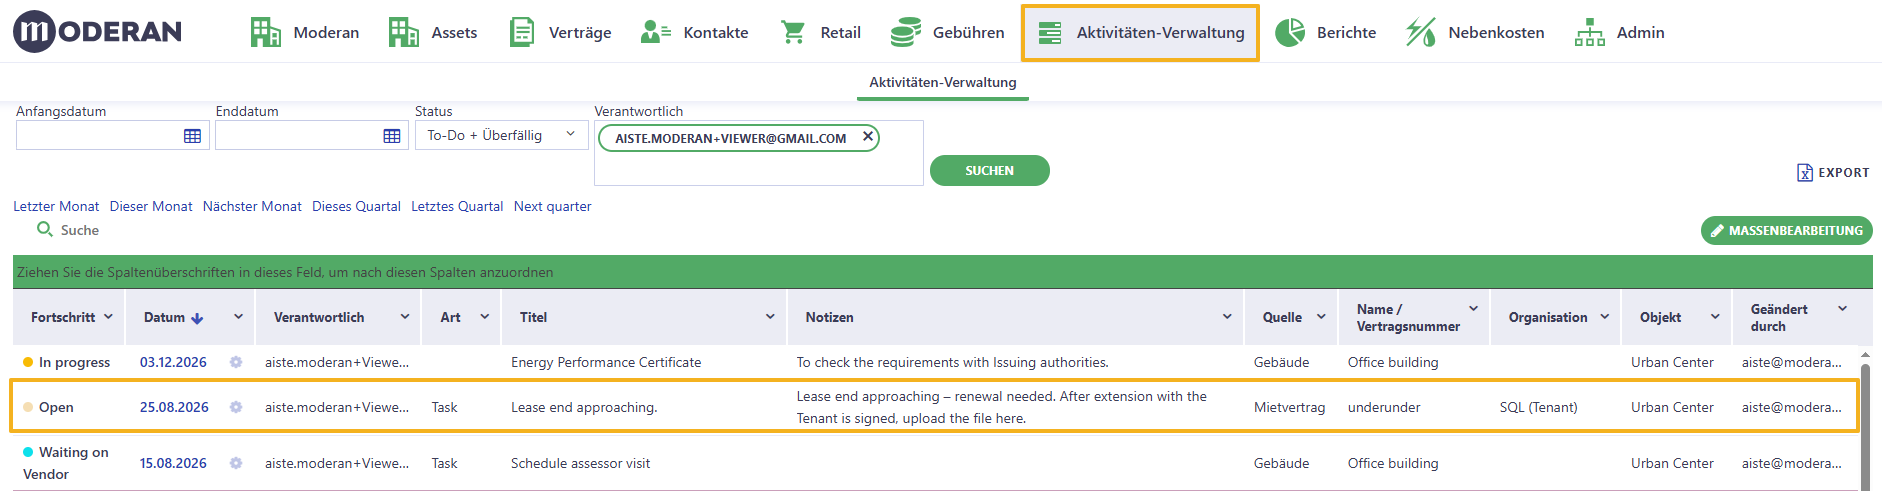Open the Anfangsdatum calendar picker icon
Screen dimensions: 1882x491
click(193, 136)
